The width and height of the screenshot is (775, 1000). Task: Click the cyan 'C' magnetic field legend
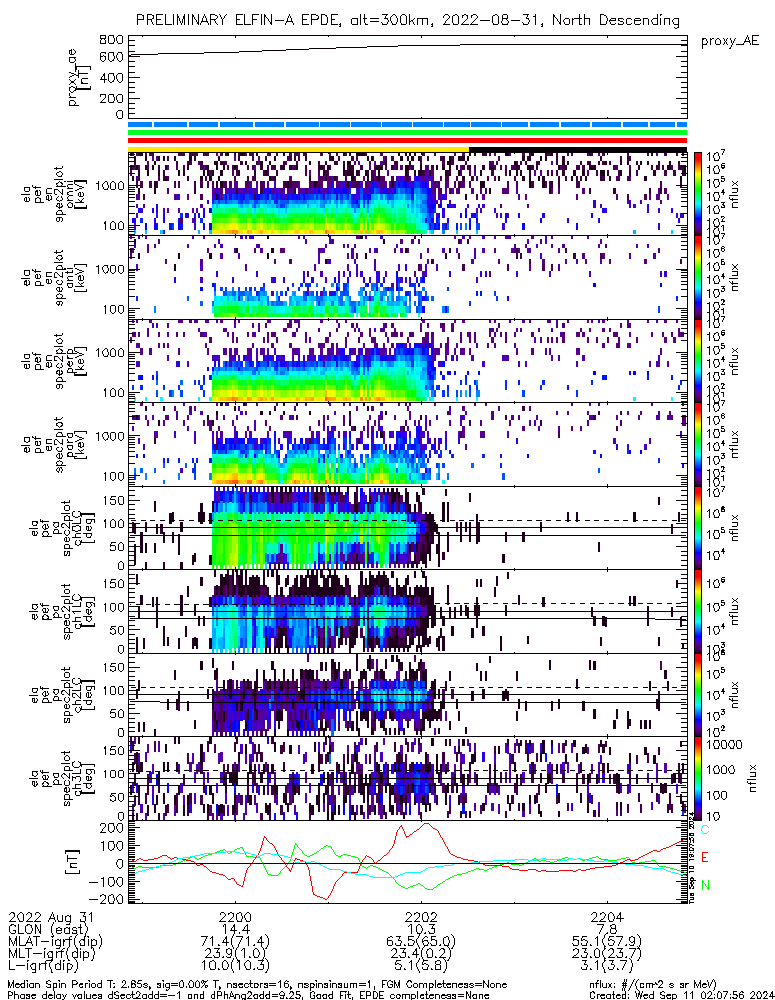click(x=705, y=830)
